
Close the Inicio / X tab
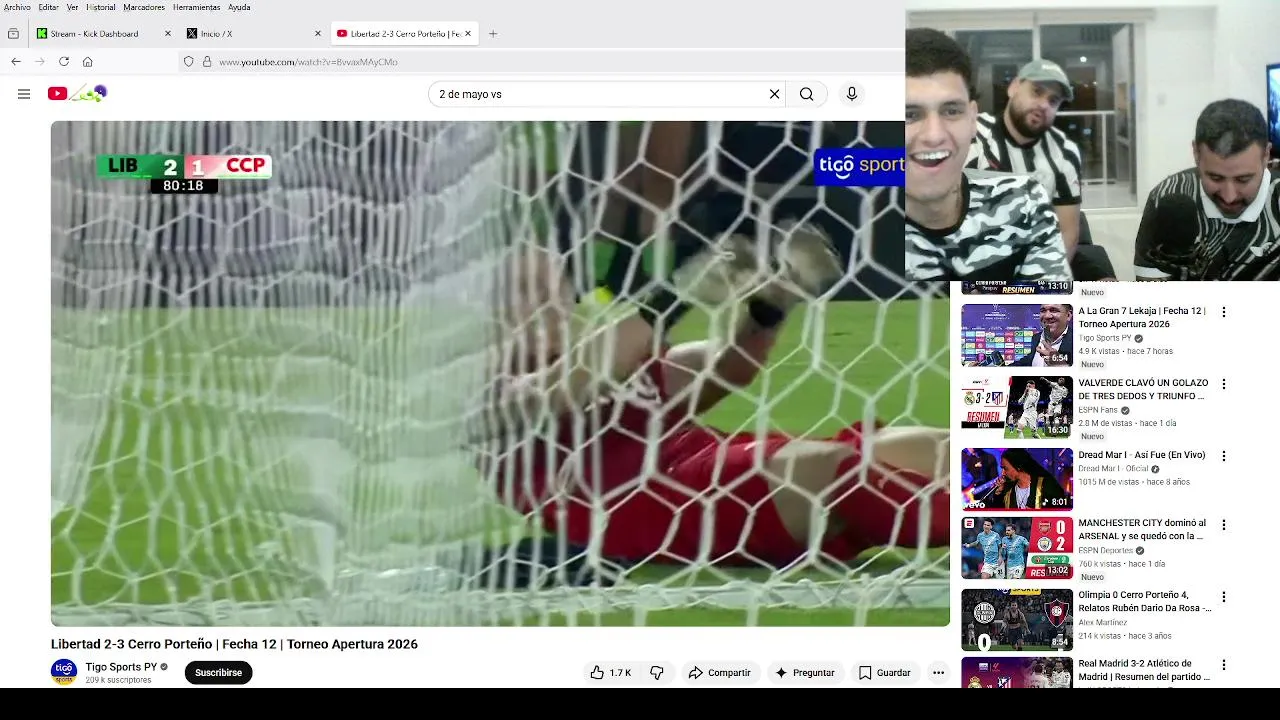click(x=318, y=34)
